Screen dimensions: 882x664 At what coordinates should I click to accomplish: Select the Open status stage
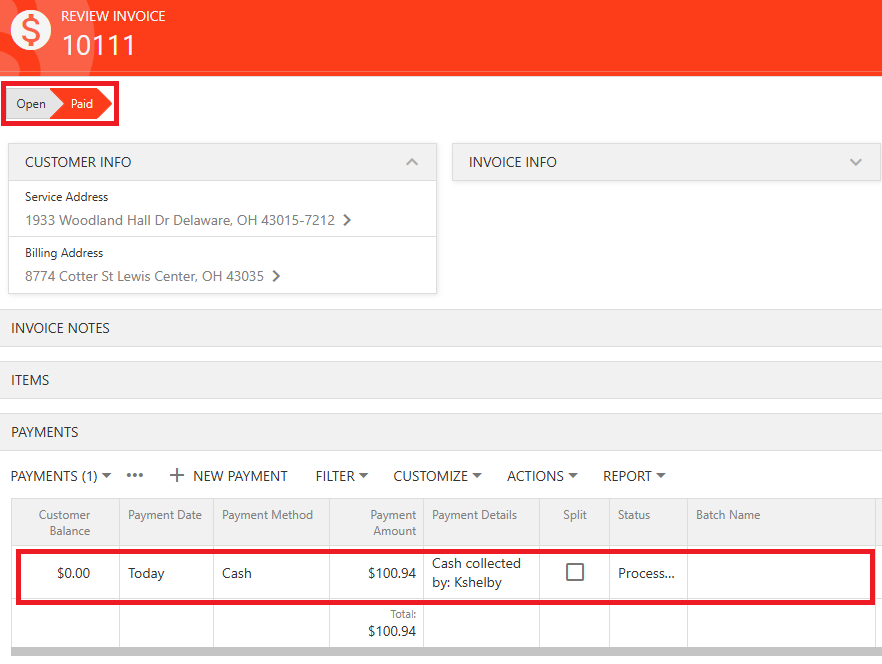click(x=30, y=104)
